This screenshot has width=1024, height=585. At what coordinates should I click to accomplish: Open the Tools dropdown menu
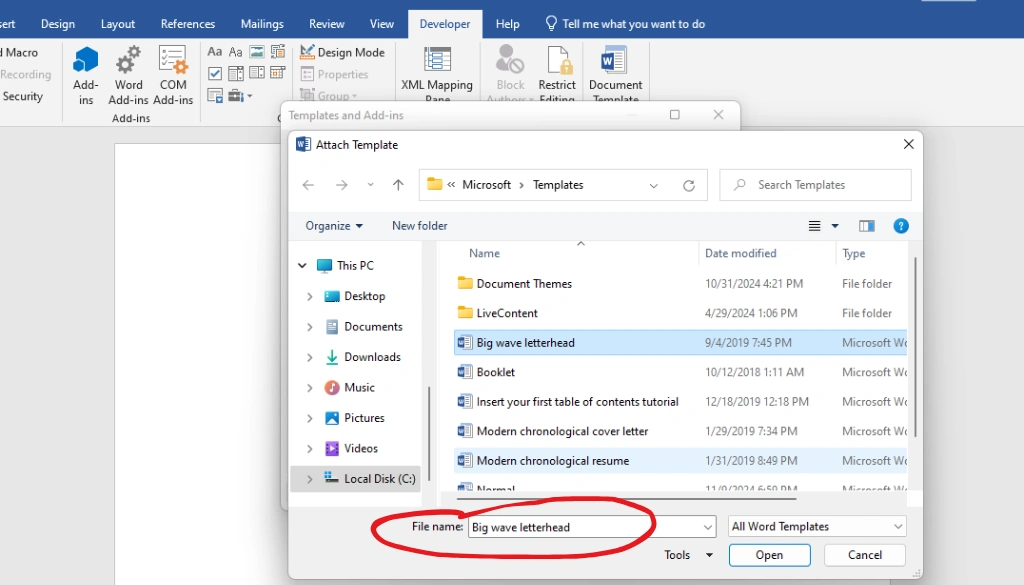pos(688,555)
